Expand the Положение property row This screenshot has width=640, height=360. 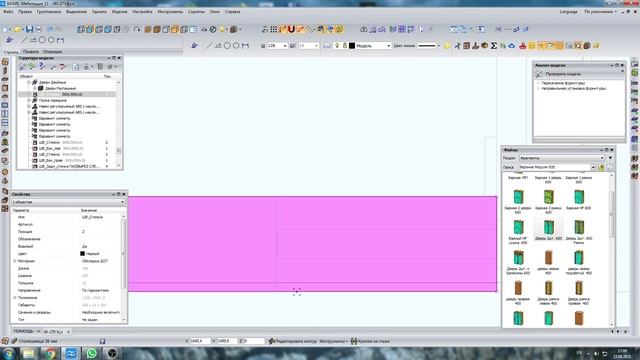click(15, 298)
